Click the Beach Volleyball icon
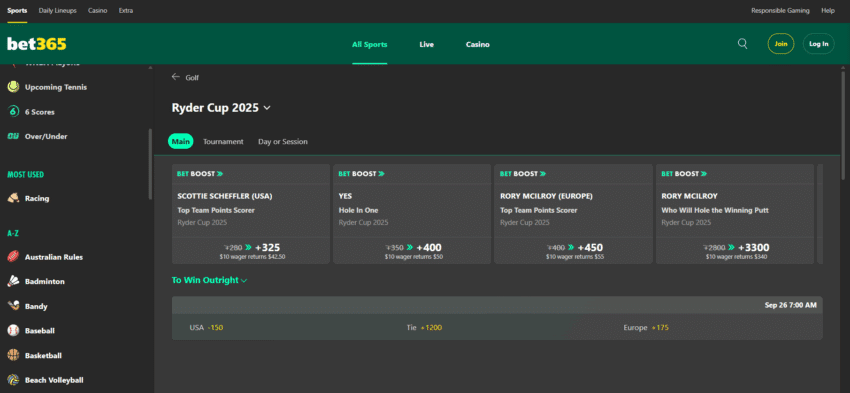 [x=14, y=380]
